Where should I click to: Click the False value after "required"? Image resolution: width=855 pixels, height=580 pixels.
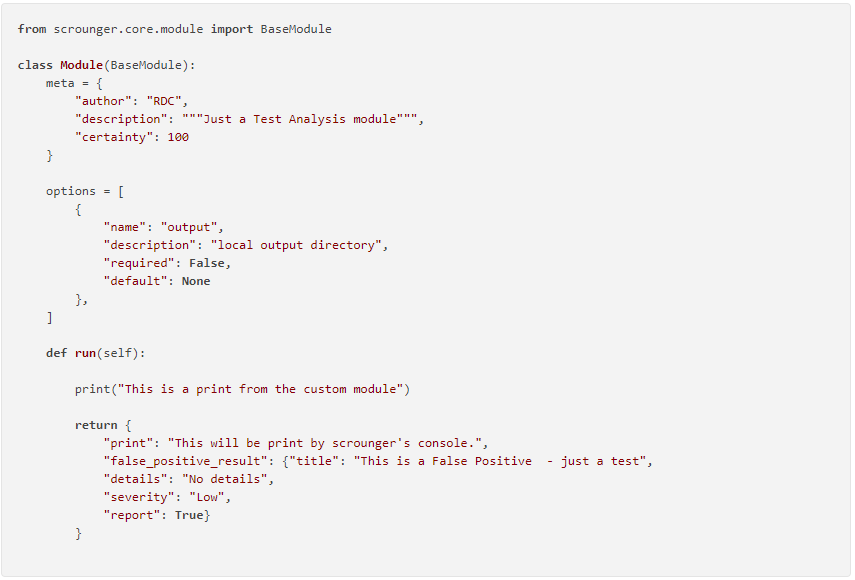[x=213, y=263]
